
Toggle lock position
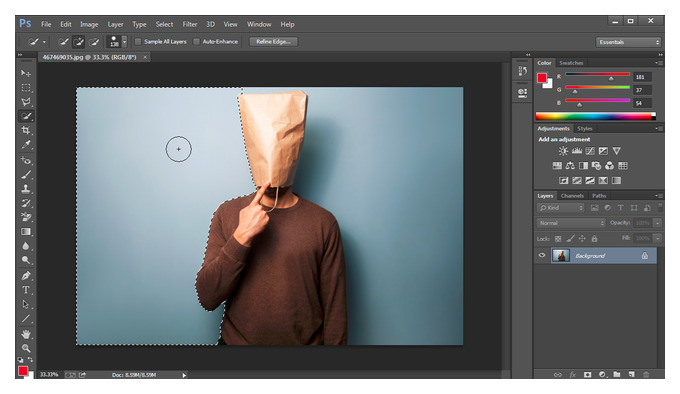(582, 238)
